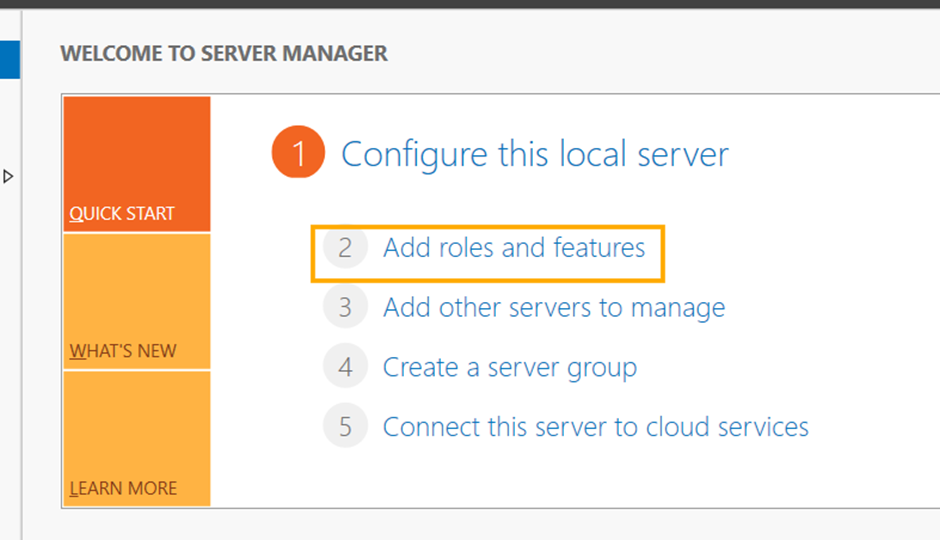Click Configure this local server

(x=535, y=155)
